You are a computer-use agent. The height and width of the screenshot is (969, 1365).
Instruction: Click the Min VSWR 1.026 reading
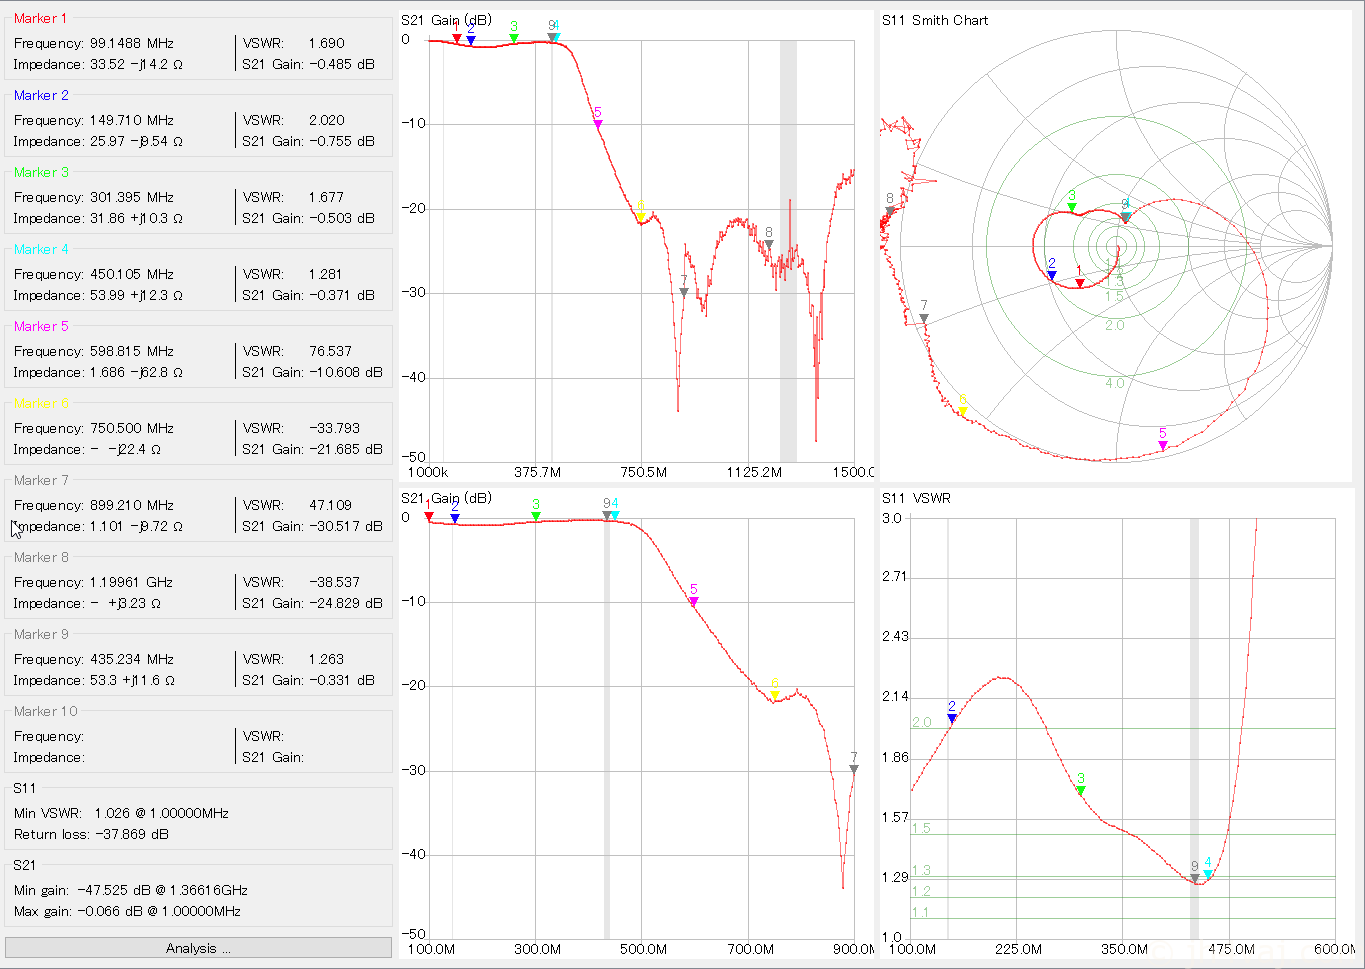click(121, 813)
